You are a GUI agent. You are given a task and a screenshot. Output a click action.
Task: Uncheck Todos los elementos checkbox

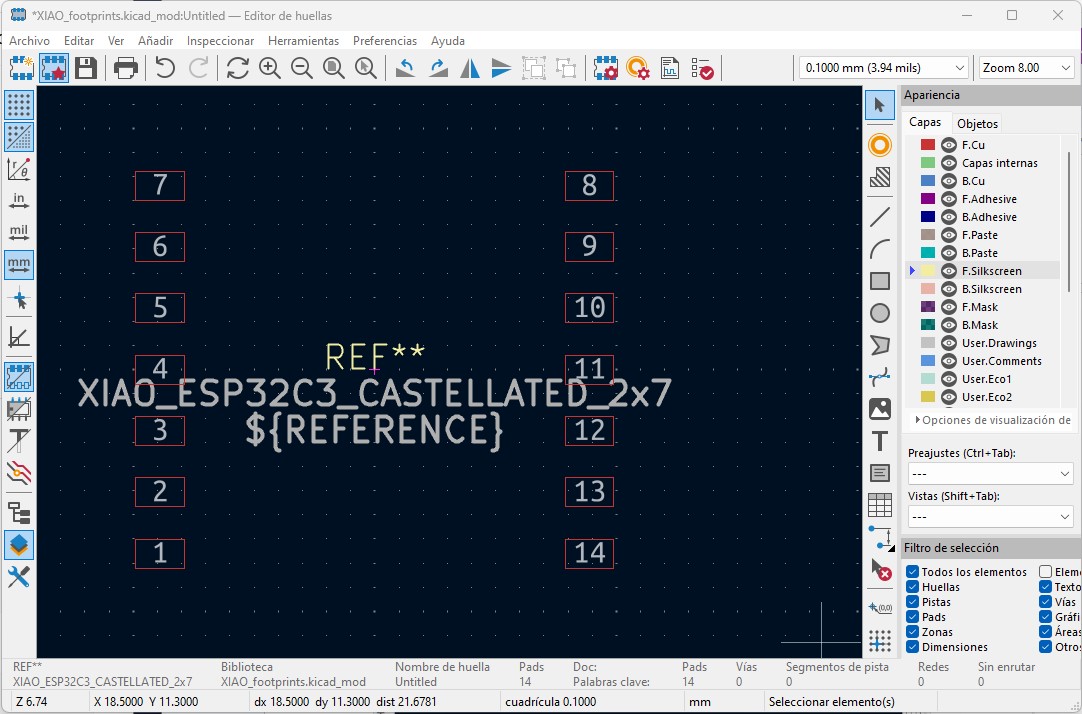pos(912,572)
